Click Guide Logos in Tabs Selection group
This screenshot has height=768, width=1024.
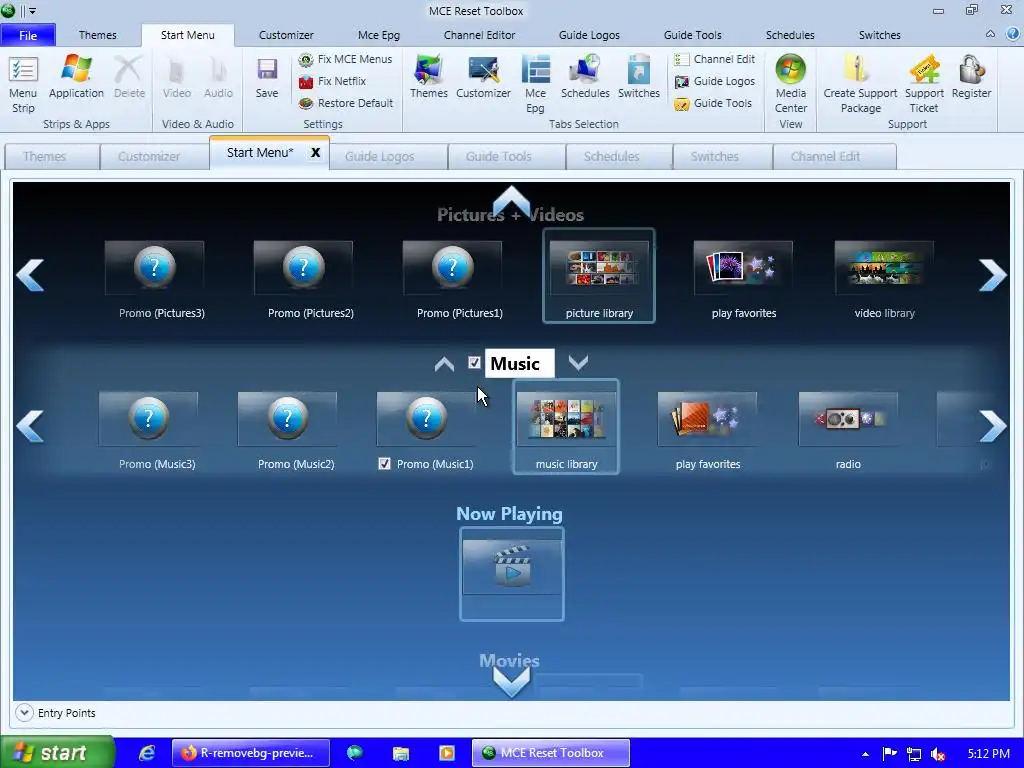click(x=714, y=82)
